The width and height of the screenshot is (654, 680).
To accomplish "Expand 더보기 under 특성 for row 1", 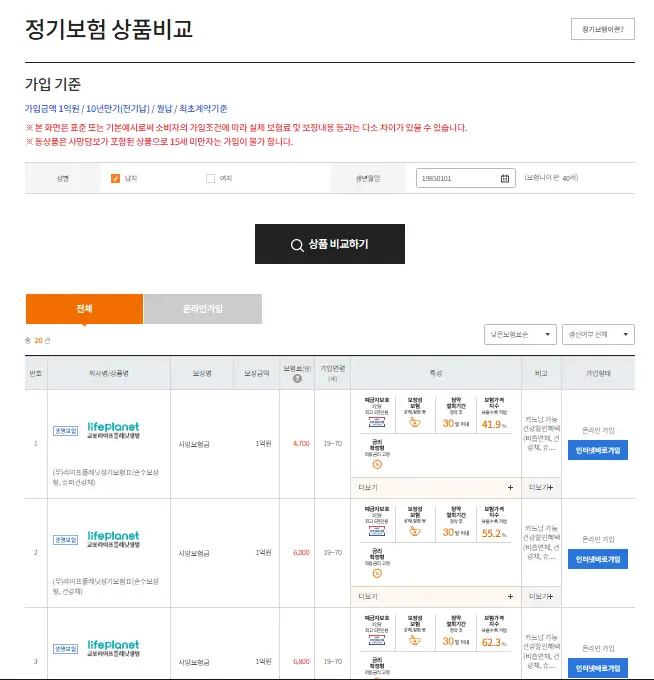I will (436, 487).
